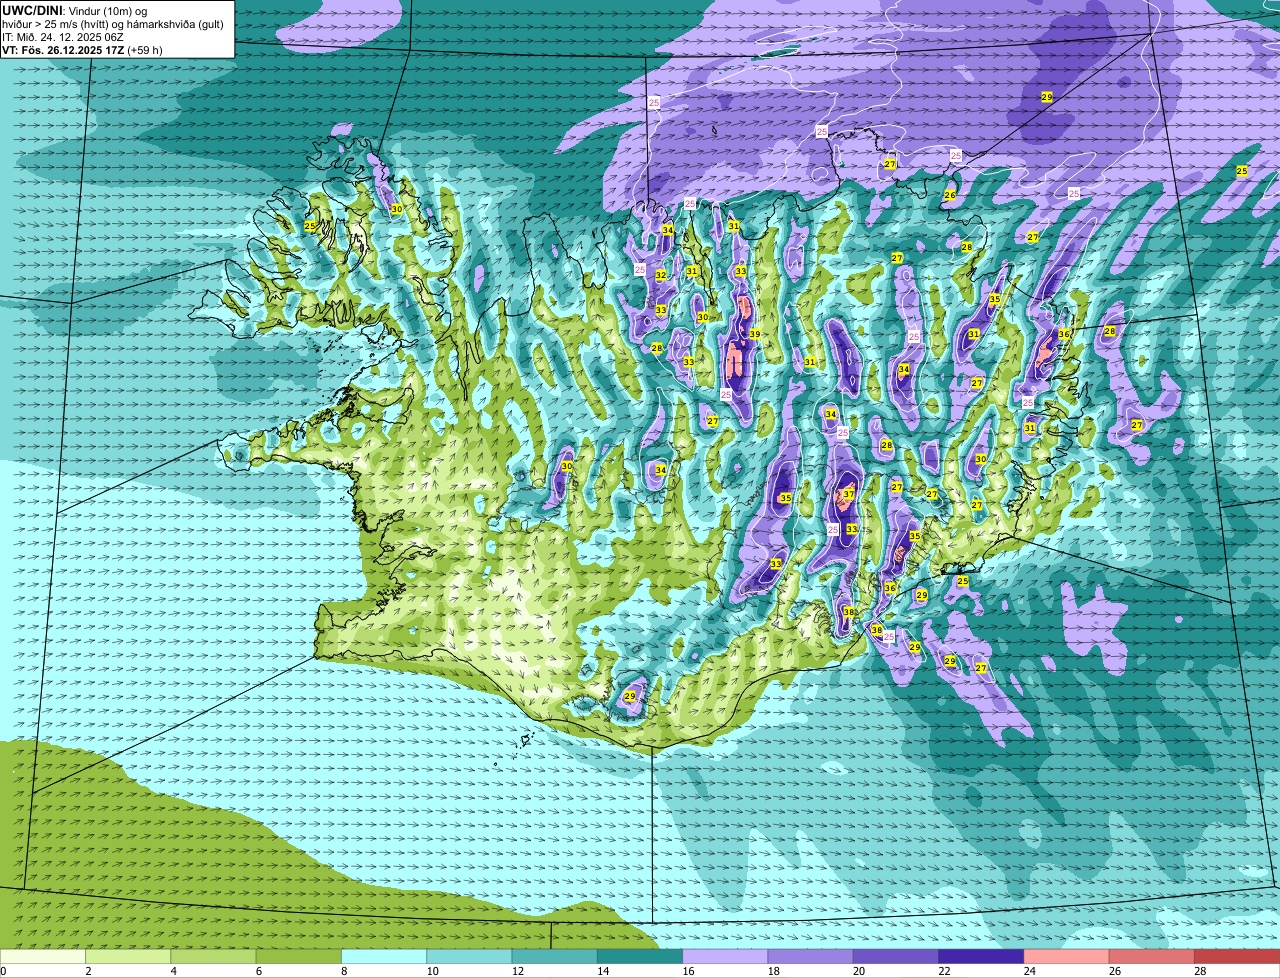
Task: Select the line starting "hviður > 25 m/s"
Action: (113, 23)
